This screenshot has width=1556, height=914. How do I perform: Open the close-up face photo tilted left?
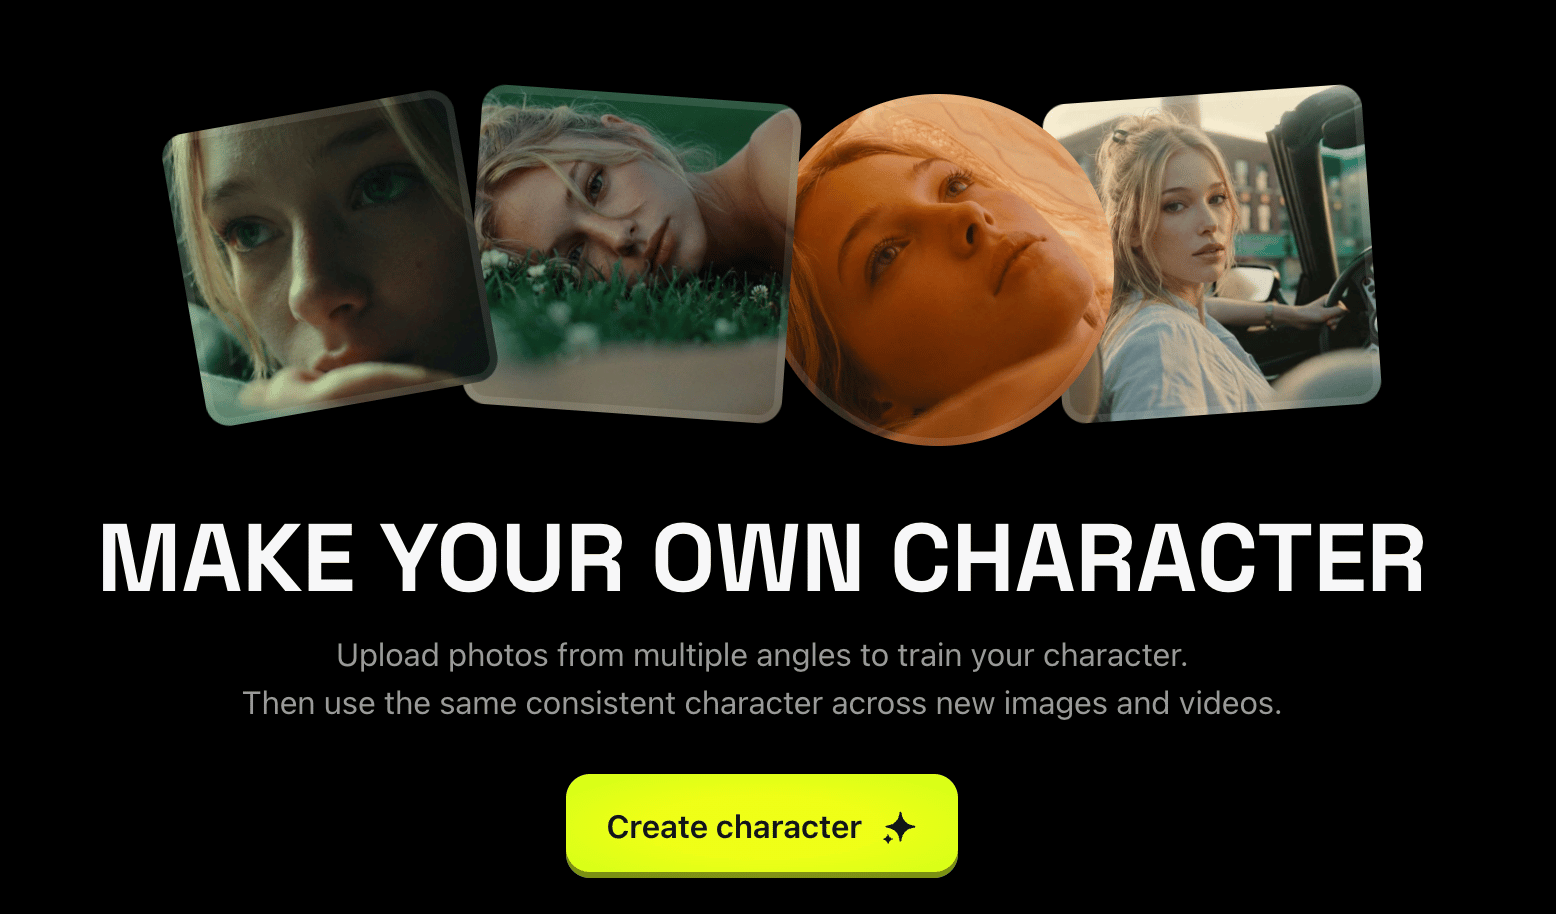tap(329, 257)
